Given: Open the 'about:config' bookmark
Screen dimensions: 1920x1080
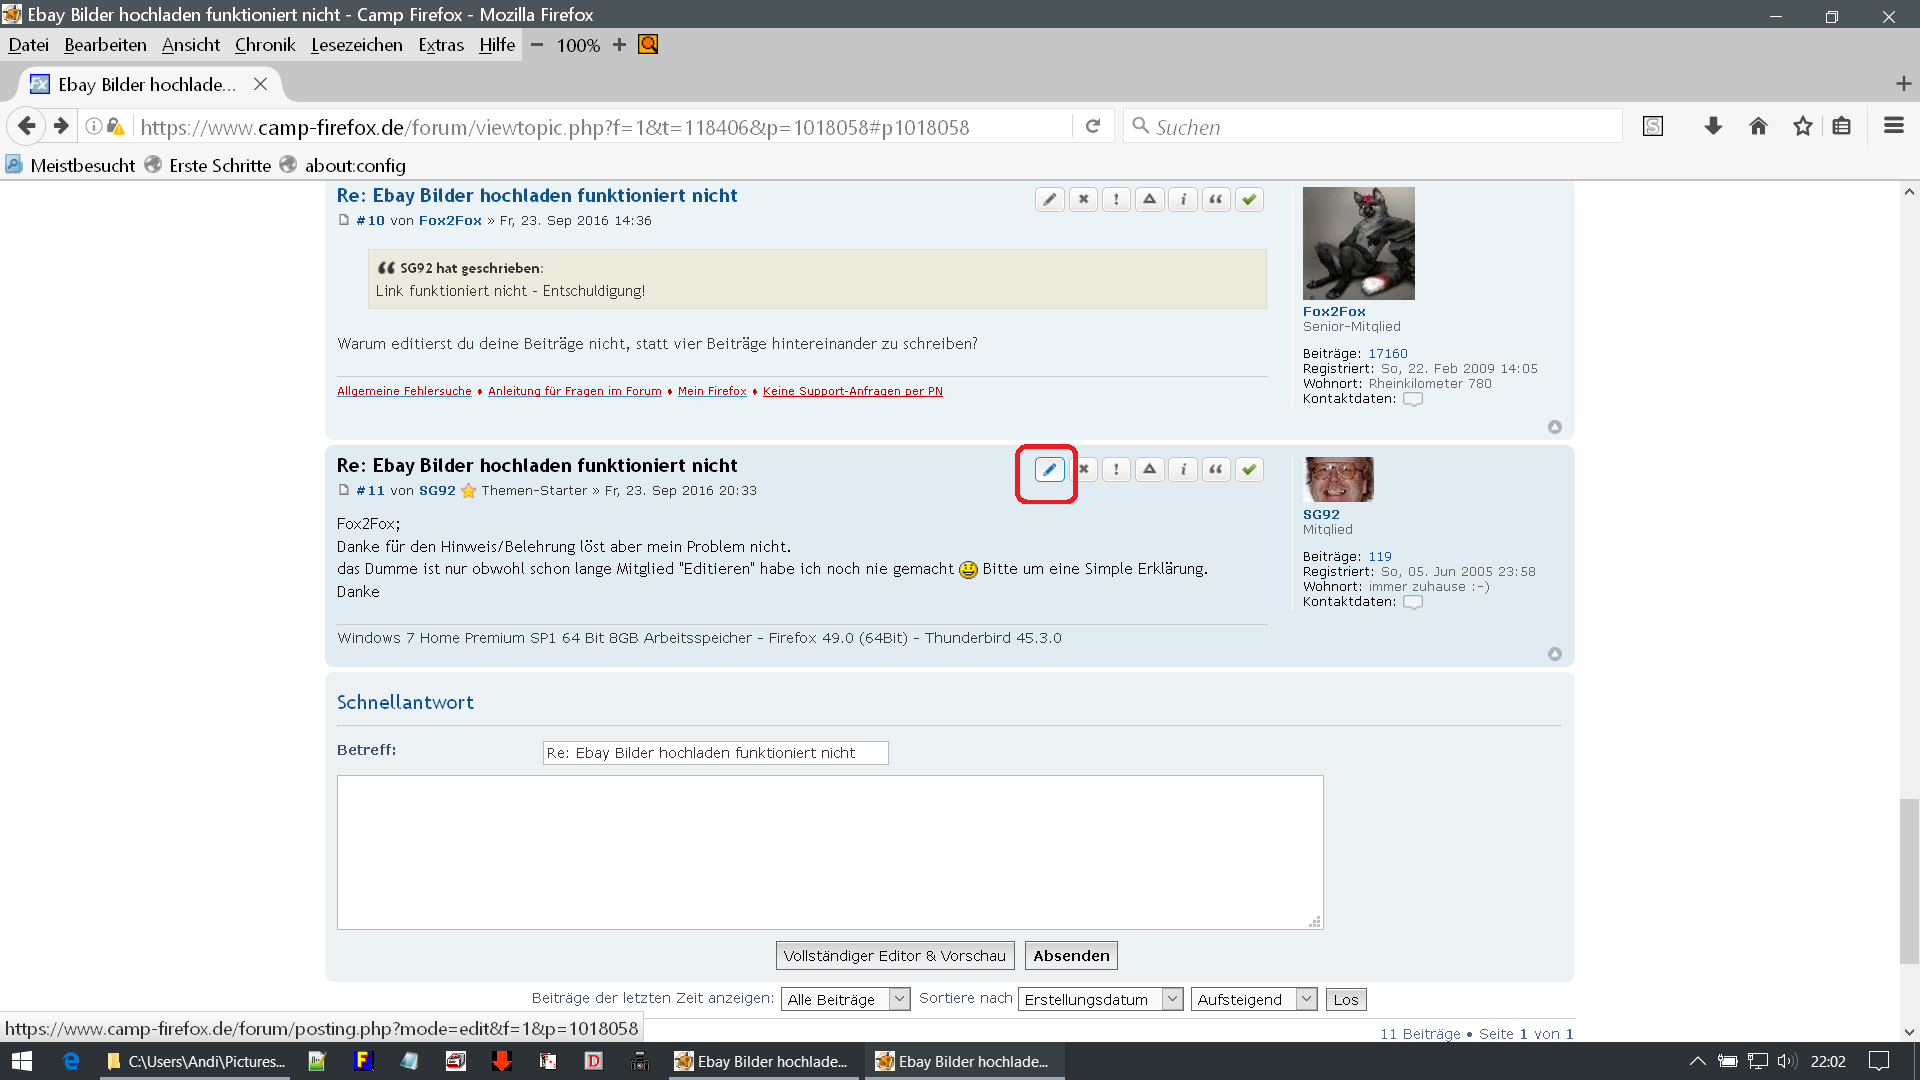Looking at the screenshot, I should (343, 165).
